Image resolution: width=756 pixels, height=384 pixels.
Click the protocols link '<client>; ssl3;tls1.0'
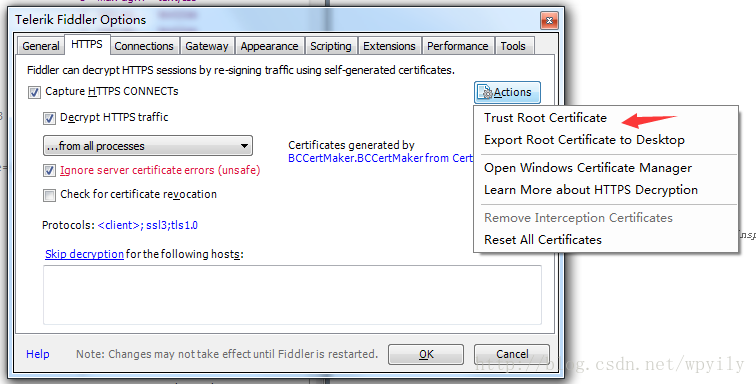148,225
